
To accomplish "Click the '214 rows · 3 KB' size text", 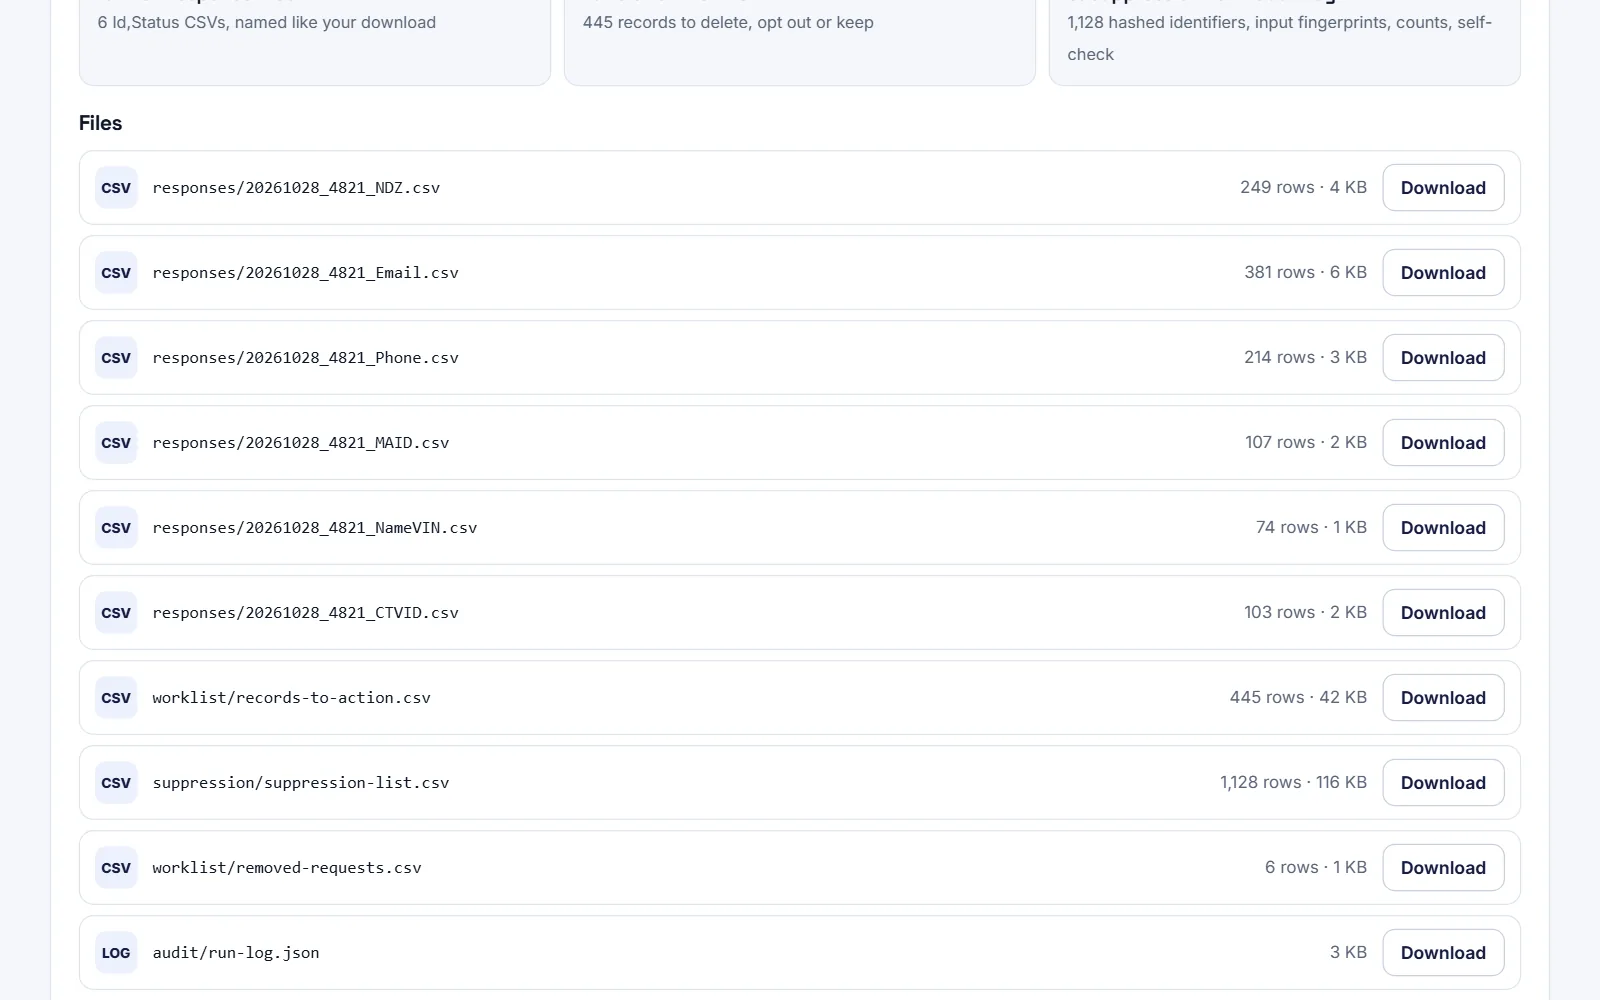I will [1305, 357].
